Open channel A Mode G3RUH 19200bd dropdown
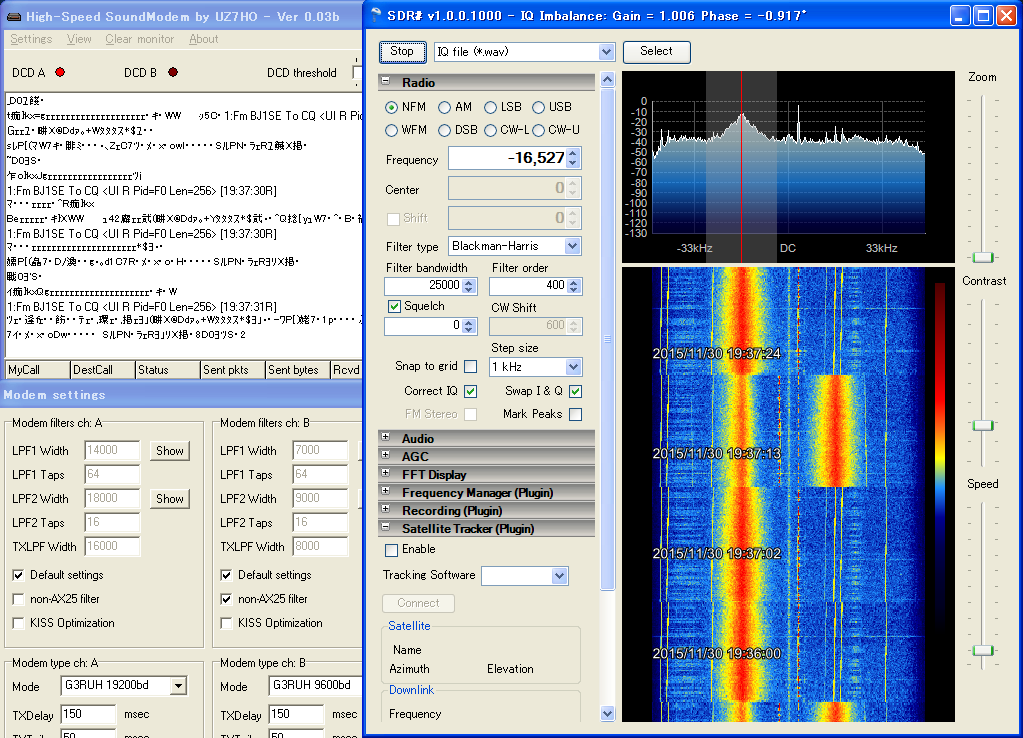Image resolution: width=1023 pixels, height=738 pixels. pos(178,686)
